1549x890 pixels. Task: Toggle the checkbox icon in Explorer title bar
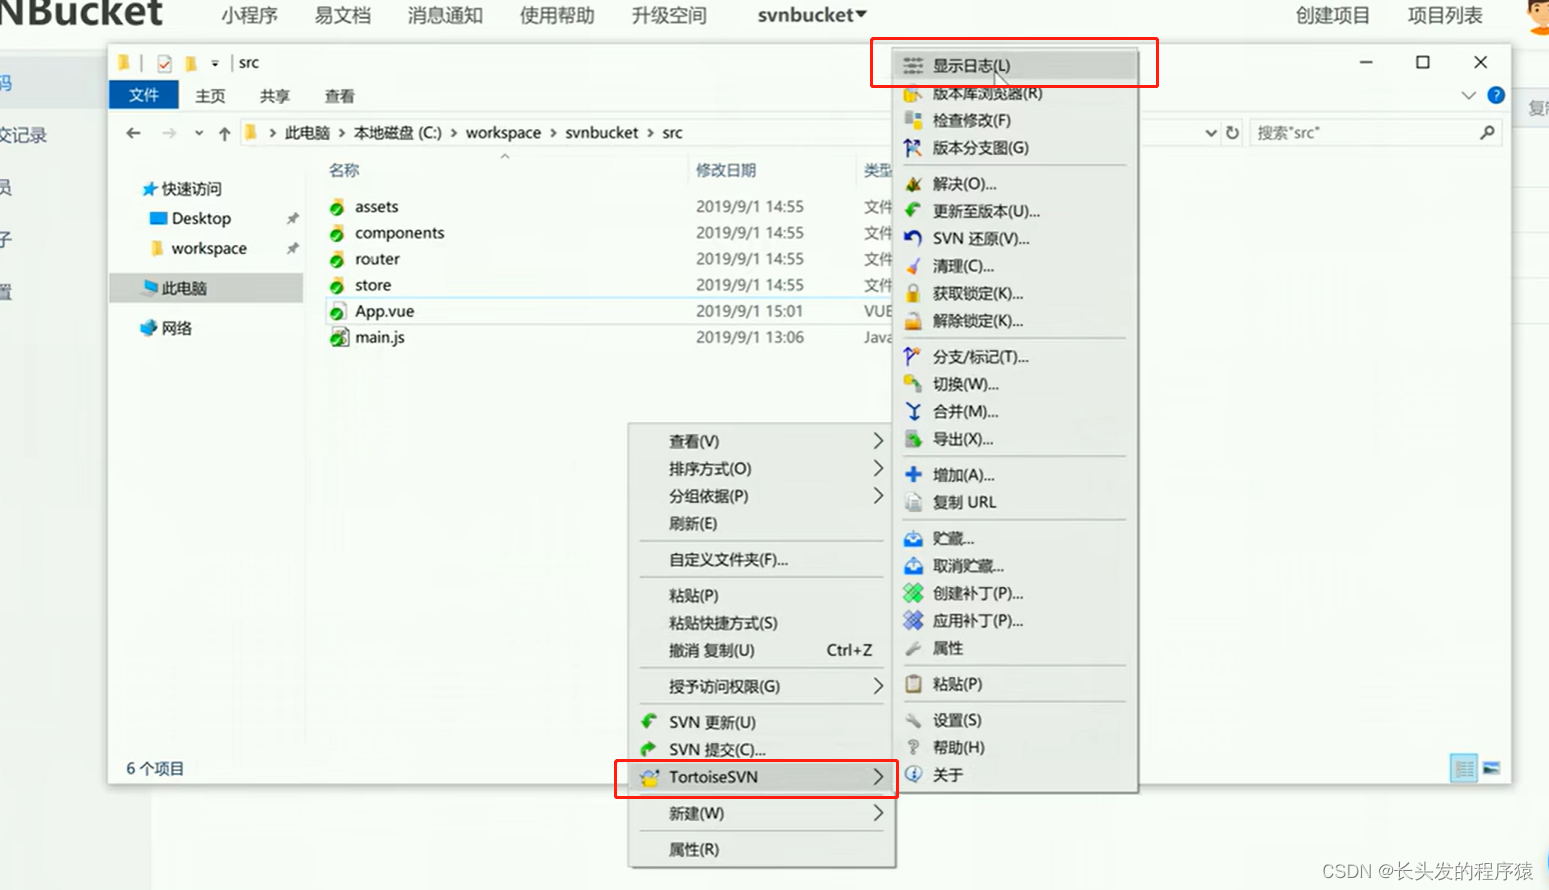(164, 63)
